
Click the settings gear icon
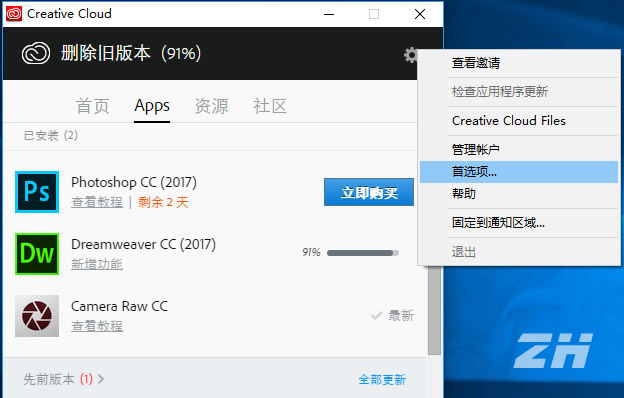point(410,55)
